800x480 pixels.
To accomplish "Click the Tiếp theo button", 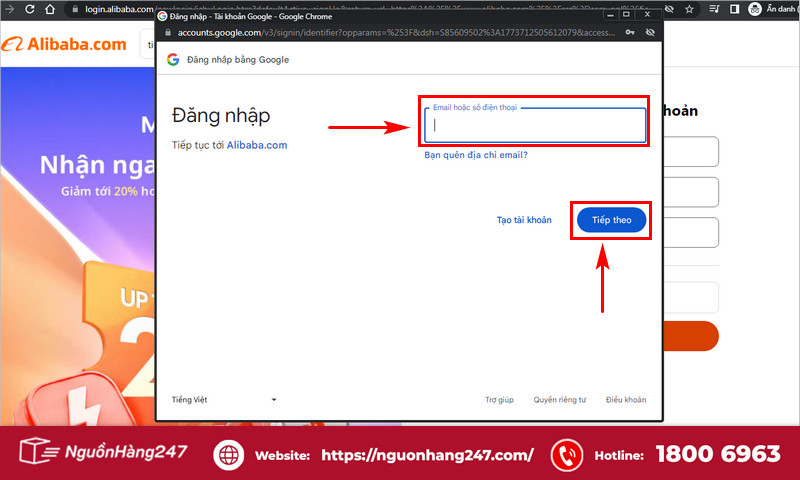I will pyautogui.click(x=611, y=220).
